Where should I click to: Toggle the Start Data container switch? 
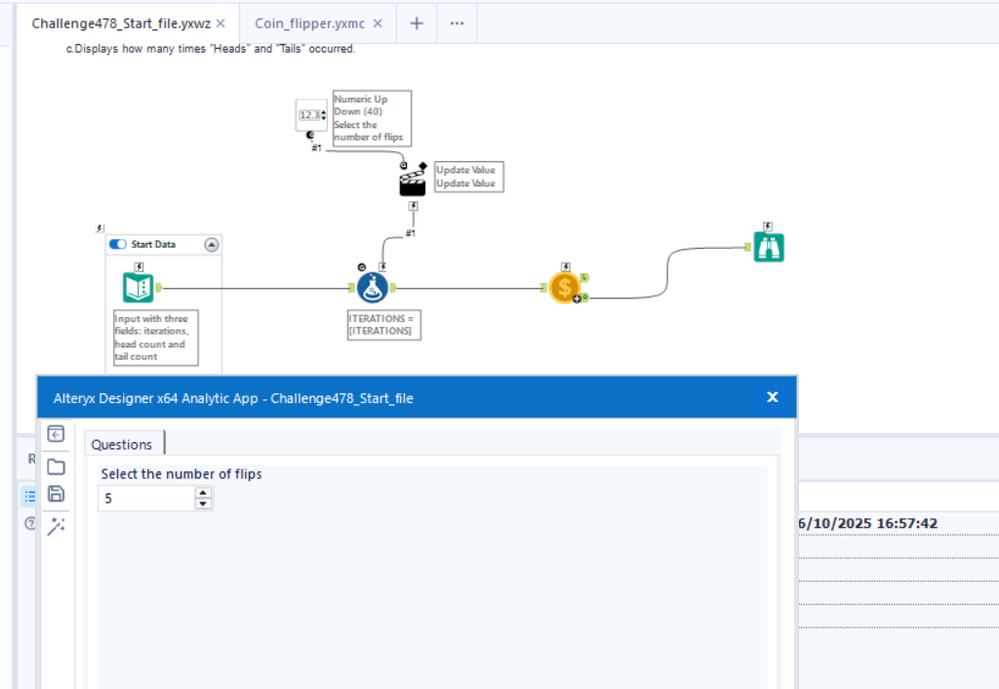[118, 244]
